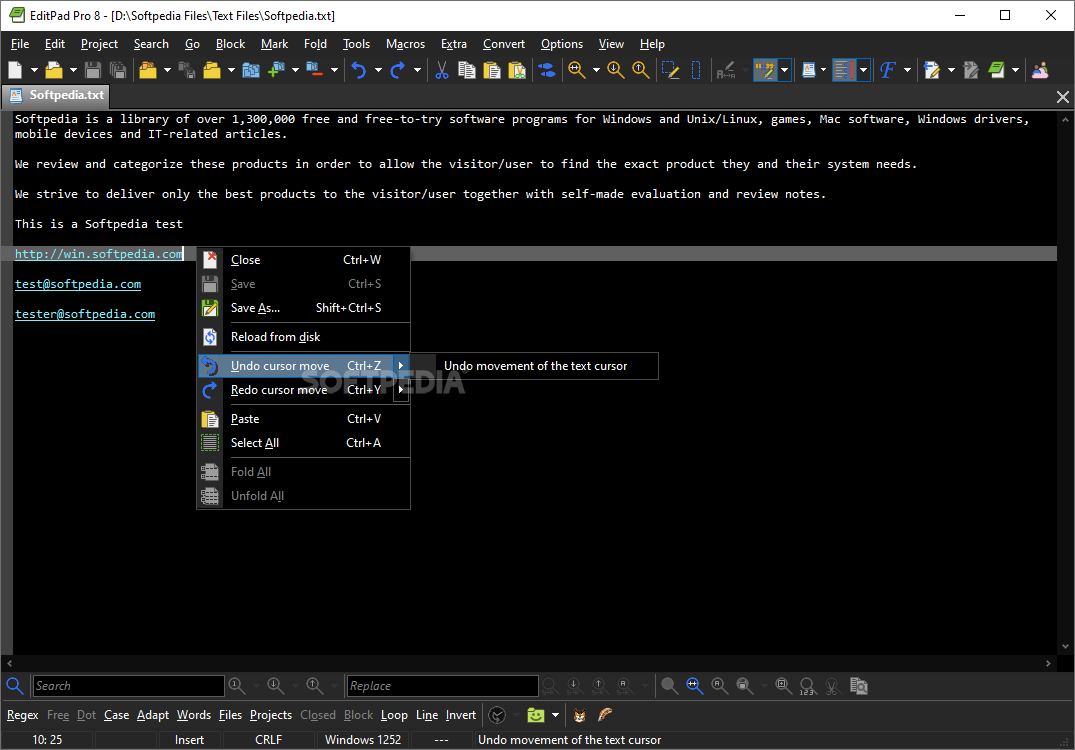Click inside the Search input field
Screen dimensions: 1075x750
[x=128, y=686]
